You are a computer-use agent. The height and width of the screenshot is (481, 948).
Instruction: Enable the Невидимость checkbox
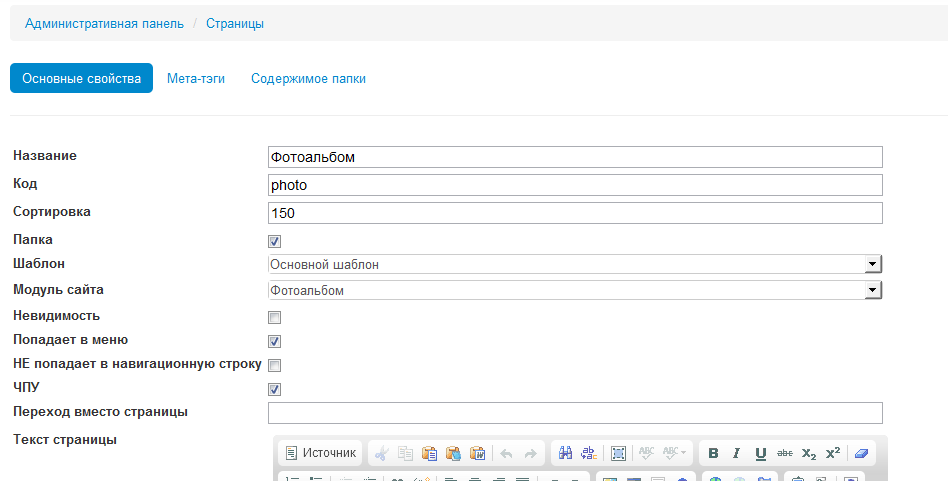(x=274, y=317)
